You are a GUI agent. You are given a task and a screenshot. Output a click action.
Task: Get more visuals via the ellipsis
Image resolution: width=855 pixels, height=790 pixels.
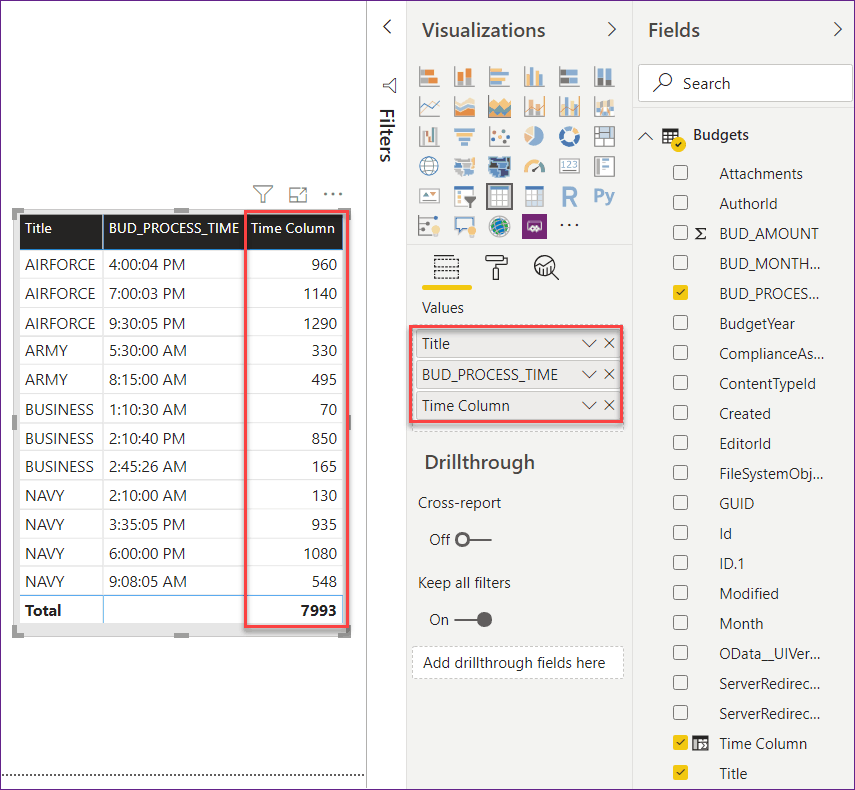[x=569, y=225]
